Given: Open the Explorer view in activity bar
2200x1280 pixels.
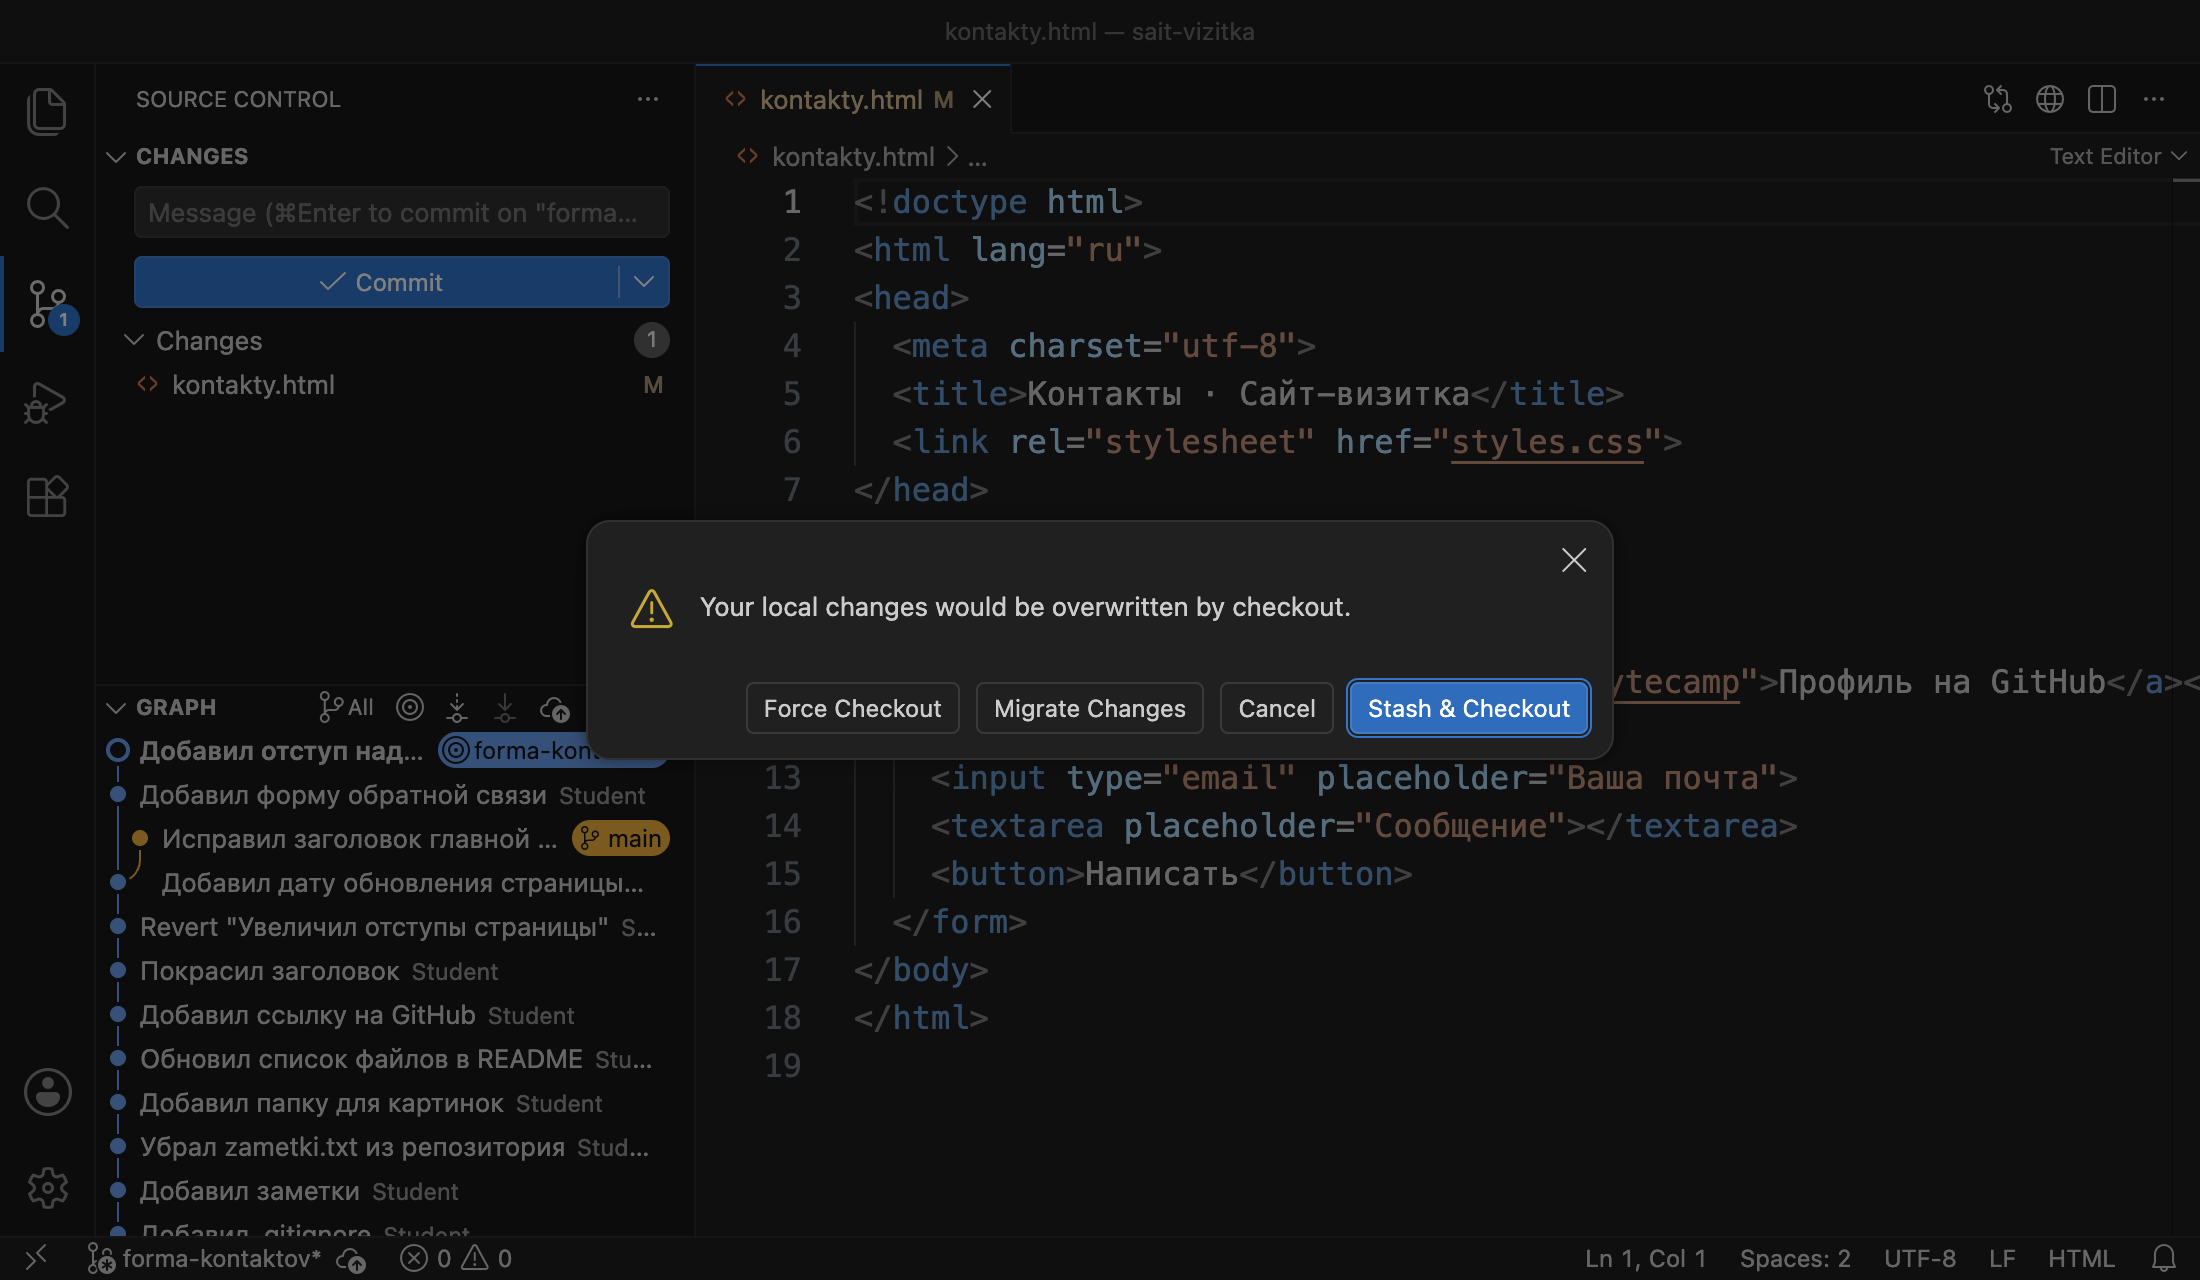Looking at the screenshot, I should click(x=47, y=110).
